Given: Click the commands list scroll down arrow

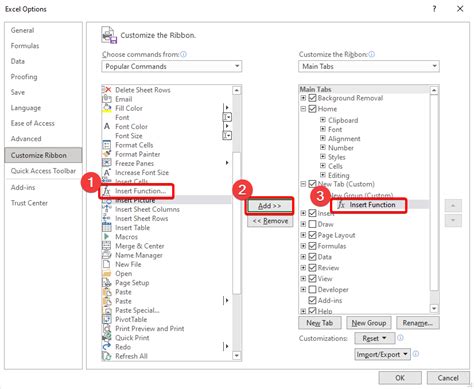Looking at the screenshot, I should tap(236, 356).
